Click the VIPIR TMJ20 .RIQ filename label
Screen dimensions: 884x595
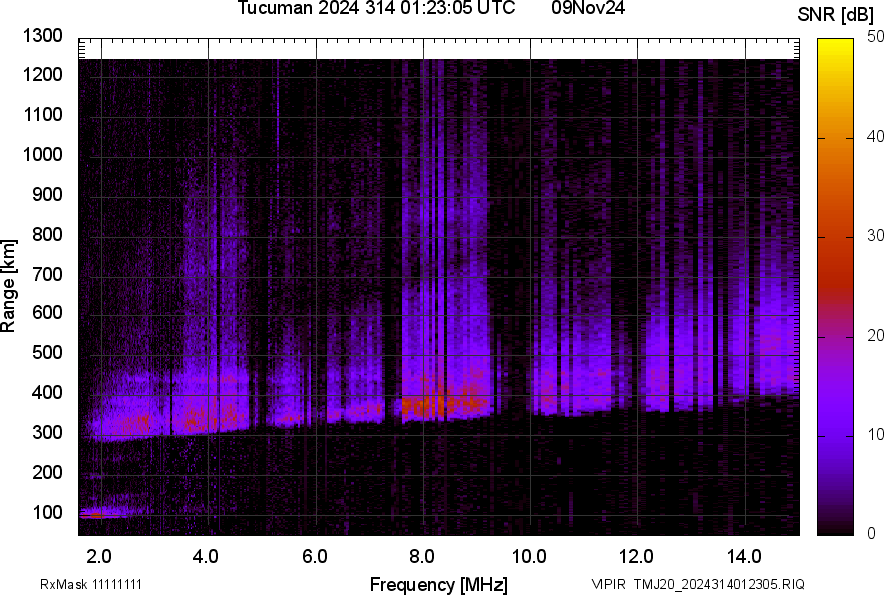[x=698, y=584]
